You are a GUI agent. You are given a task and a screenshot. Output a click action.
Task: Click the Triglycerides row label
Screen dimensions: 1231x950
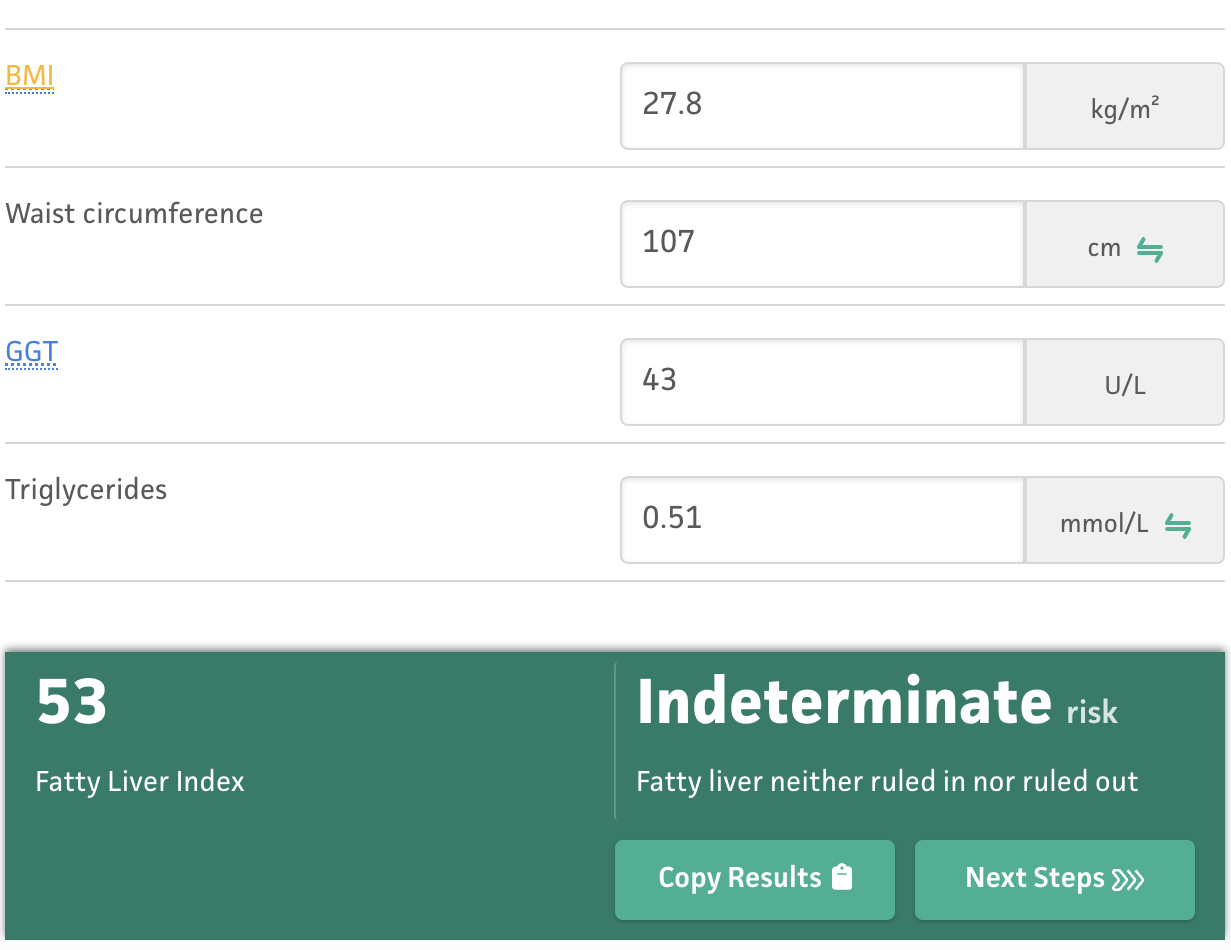(x=86, y=490)
